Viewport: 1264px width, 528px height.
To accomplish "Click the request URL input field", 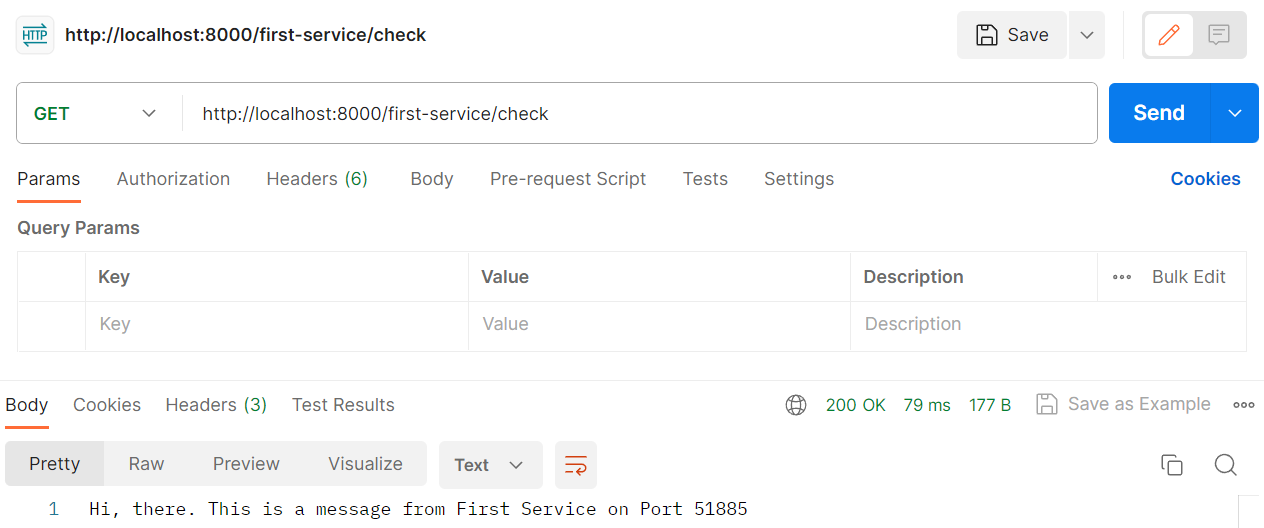I will (640, 113).
